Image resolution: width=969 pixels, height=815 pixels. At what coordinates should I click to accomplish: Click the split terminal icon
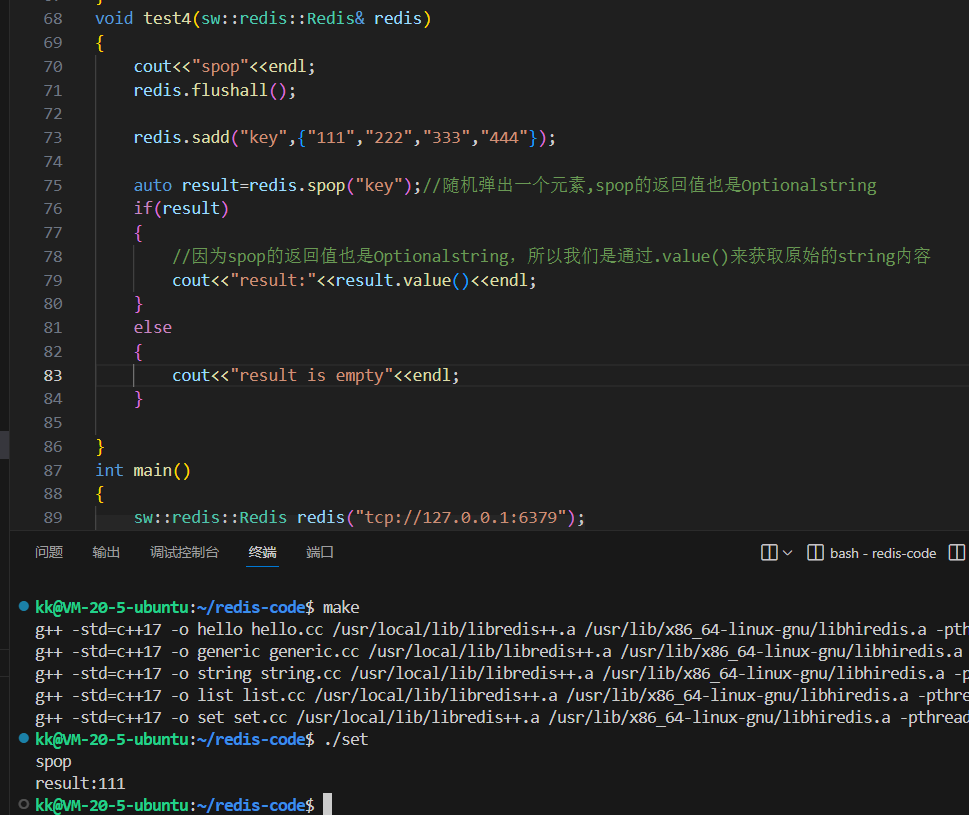pyautogui.click(x=769, y=552)
